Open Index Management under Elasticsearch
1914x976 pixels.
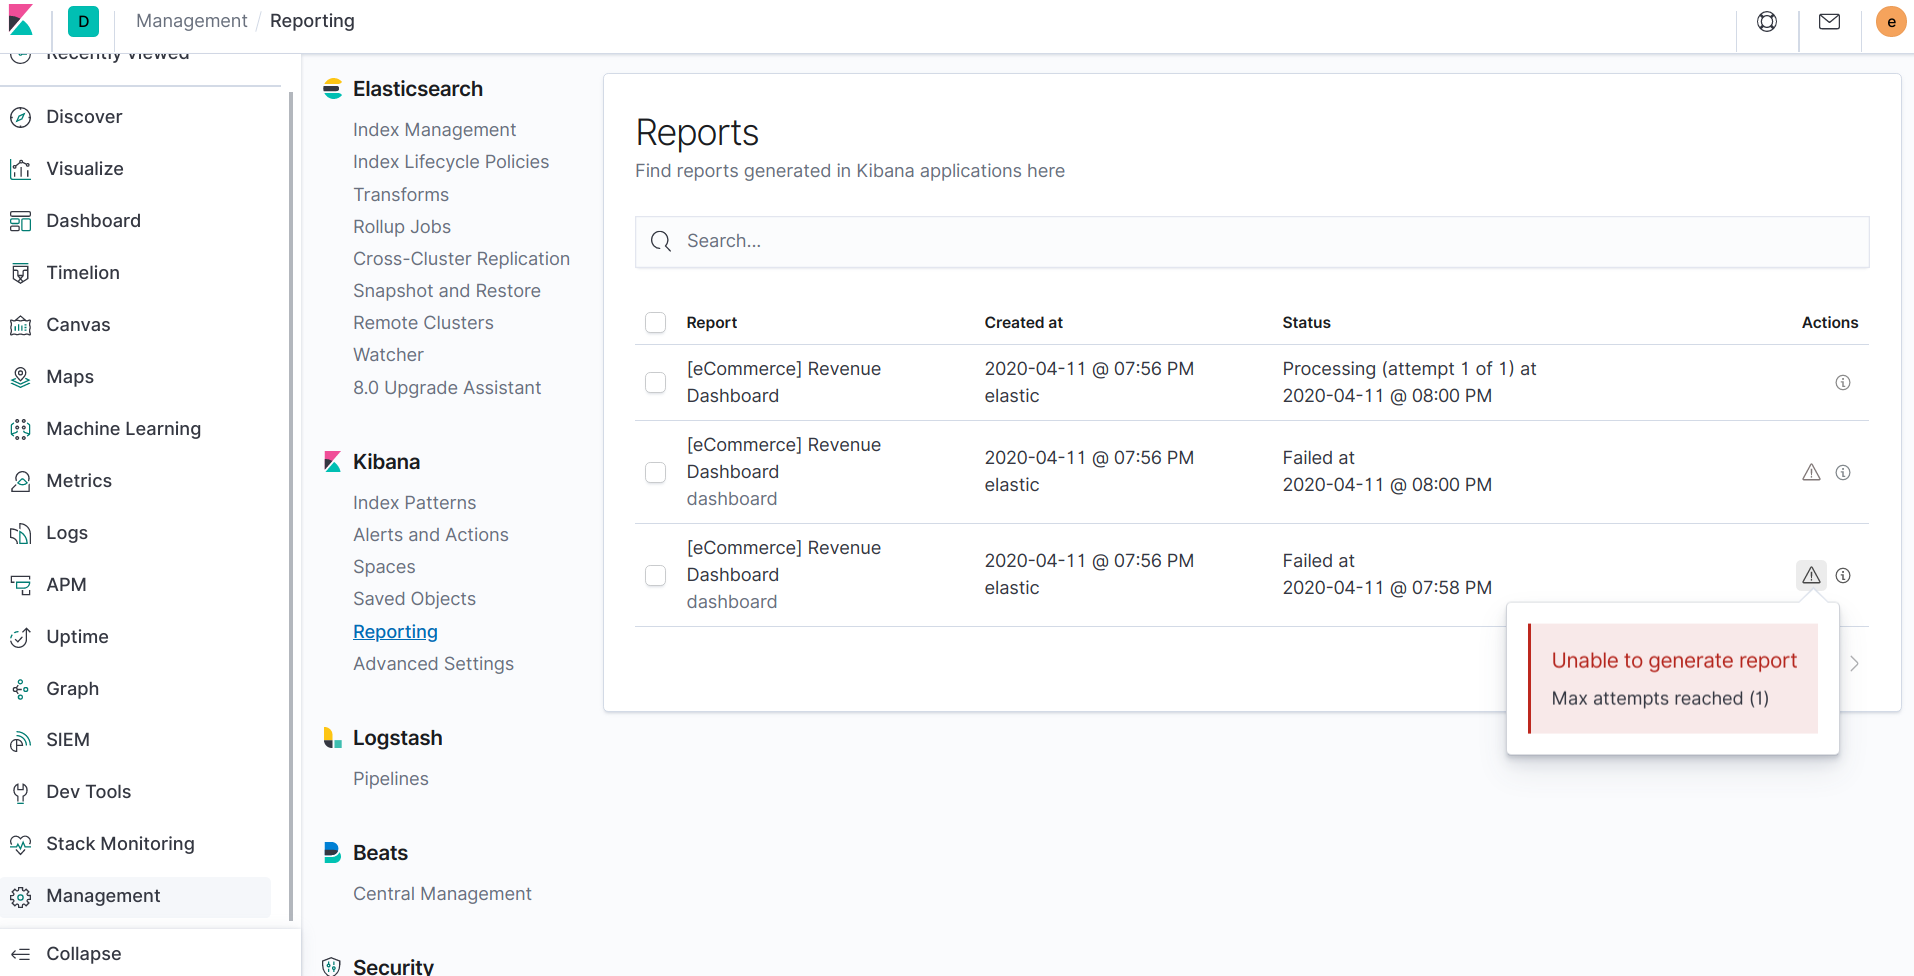coord(433,129)
